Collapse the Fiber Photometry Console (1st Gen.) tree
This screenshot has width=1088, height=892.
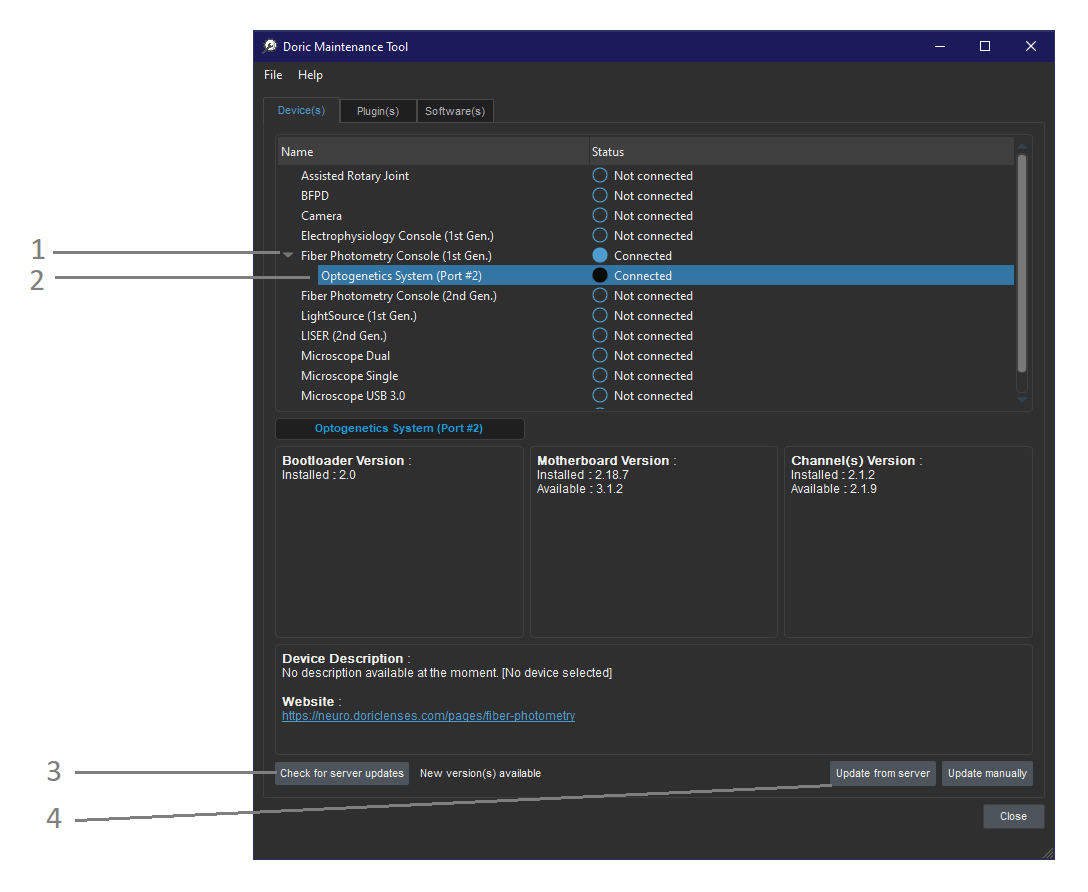[288, 255]
